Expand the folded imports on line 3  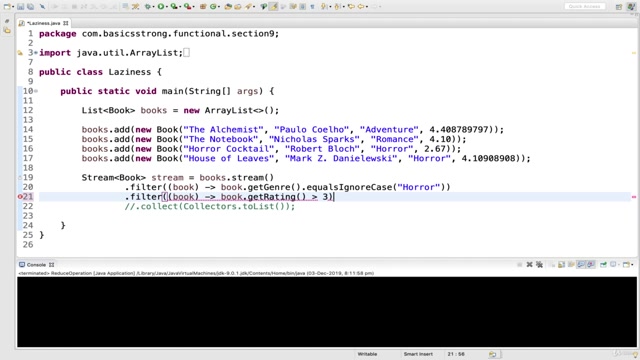pyautogui.click(x=36, y=53)
